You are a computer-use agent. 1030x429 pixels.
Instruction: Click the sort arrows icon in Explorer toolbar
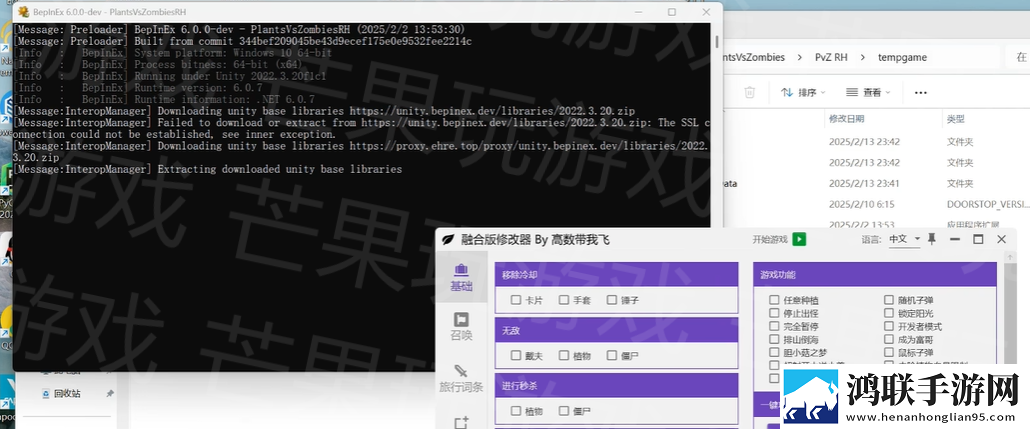pos(786,93)
